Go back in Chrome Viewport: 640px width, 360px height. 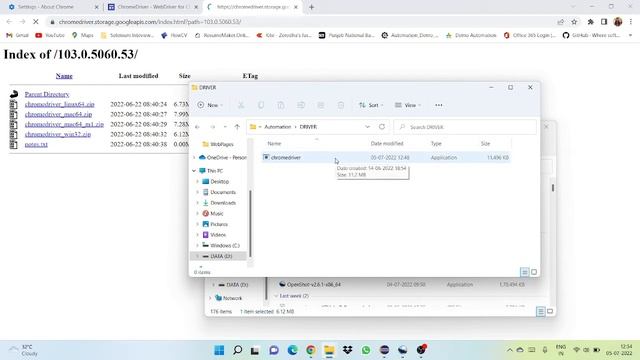9,22
